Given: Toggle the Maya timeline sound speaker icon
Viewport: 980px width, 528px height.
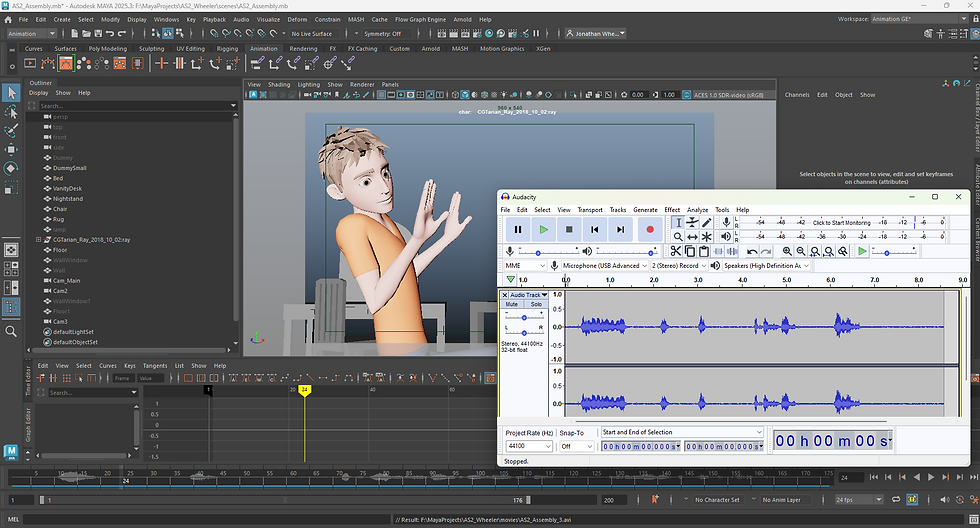Looking at the screenshot, I should pos(945,499).
